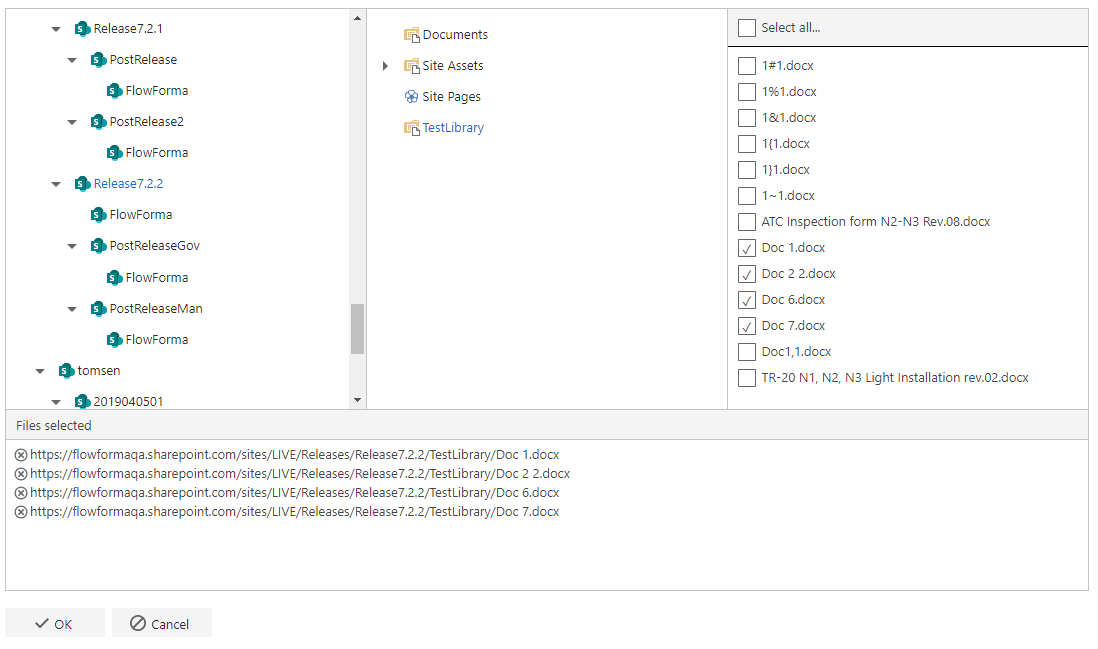Click the PostReleaseGov site name

click(155, 246)
